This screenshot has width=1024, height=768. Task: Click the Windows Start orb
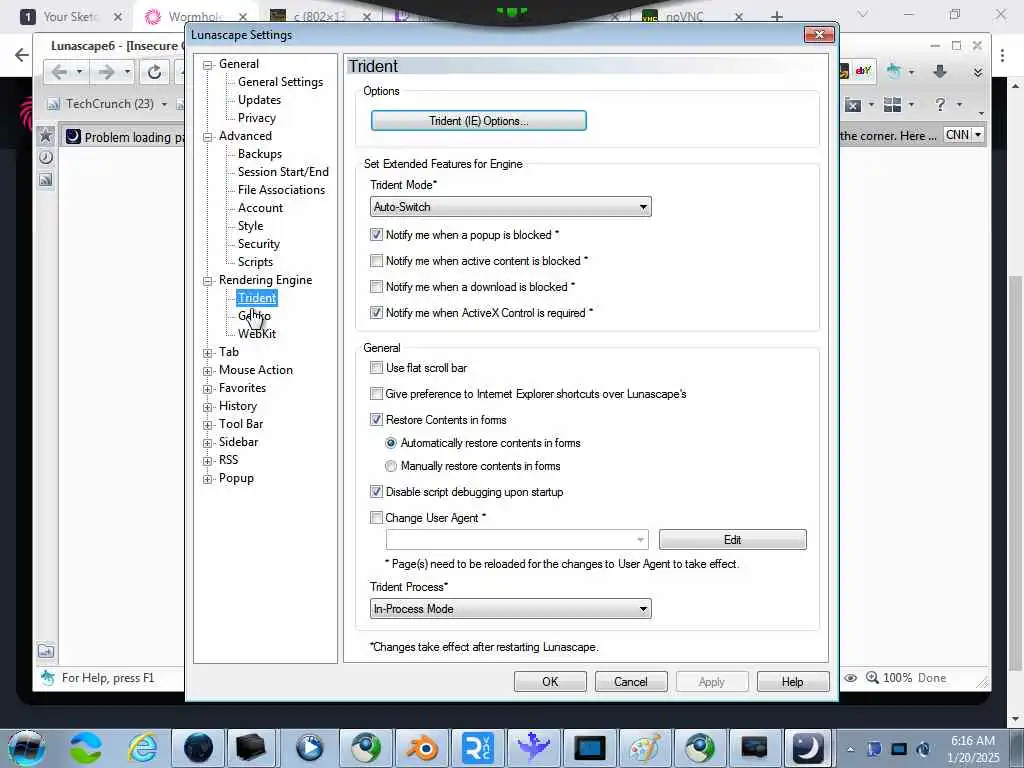(x=27, y=748)
